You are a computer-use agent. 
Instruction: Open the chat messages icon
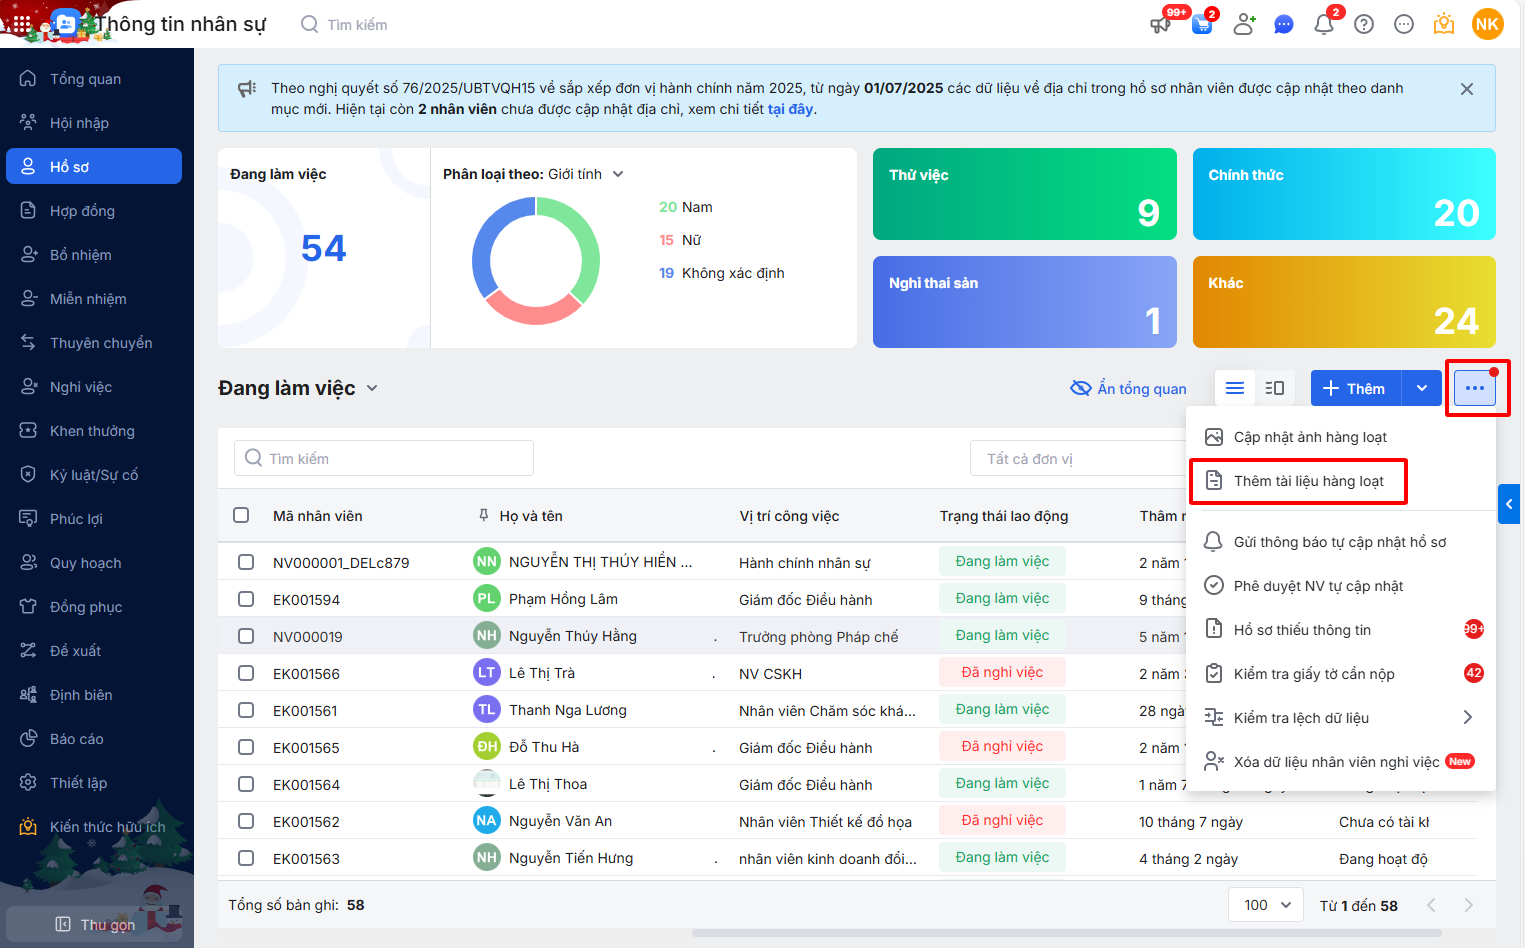pyautogui.click(x=1284, y=24)
